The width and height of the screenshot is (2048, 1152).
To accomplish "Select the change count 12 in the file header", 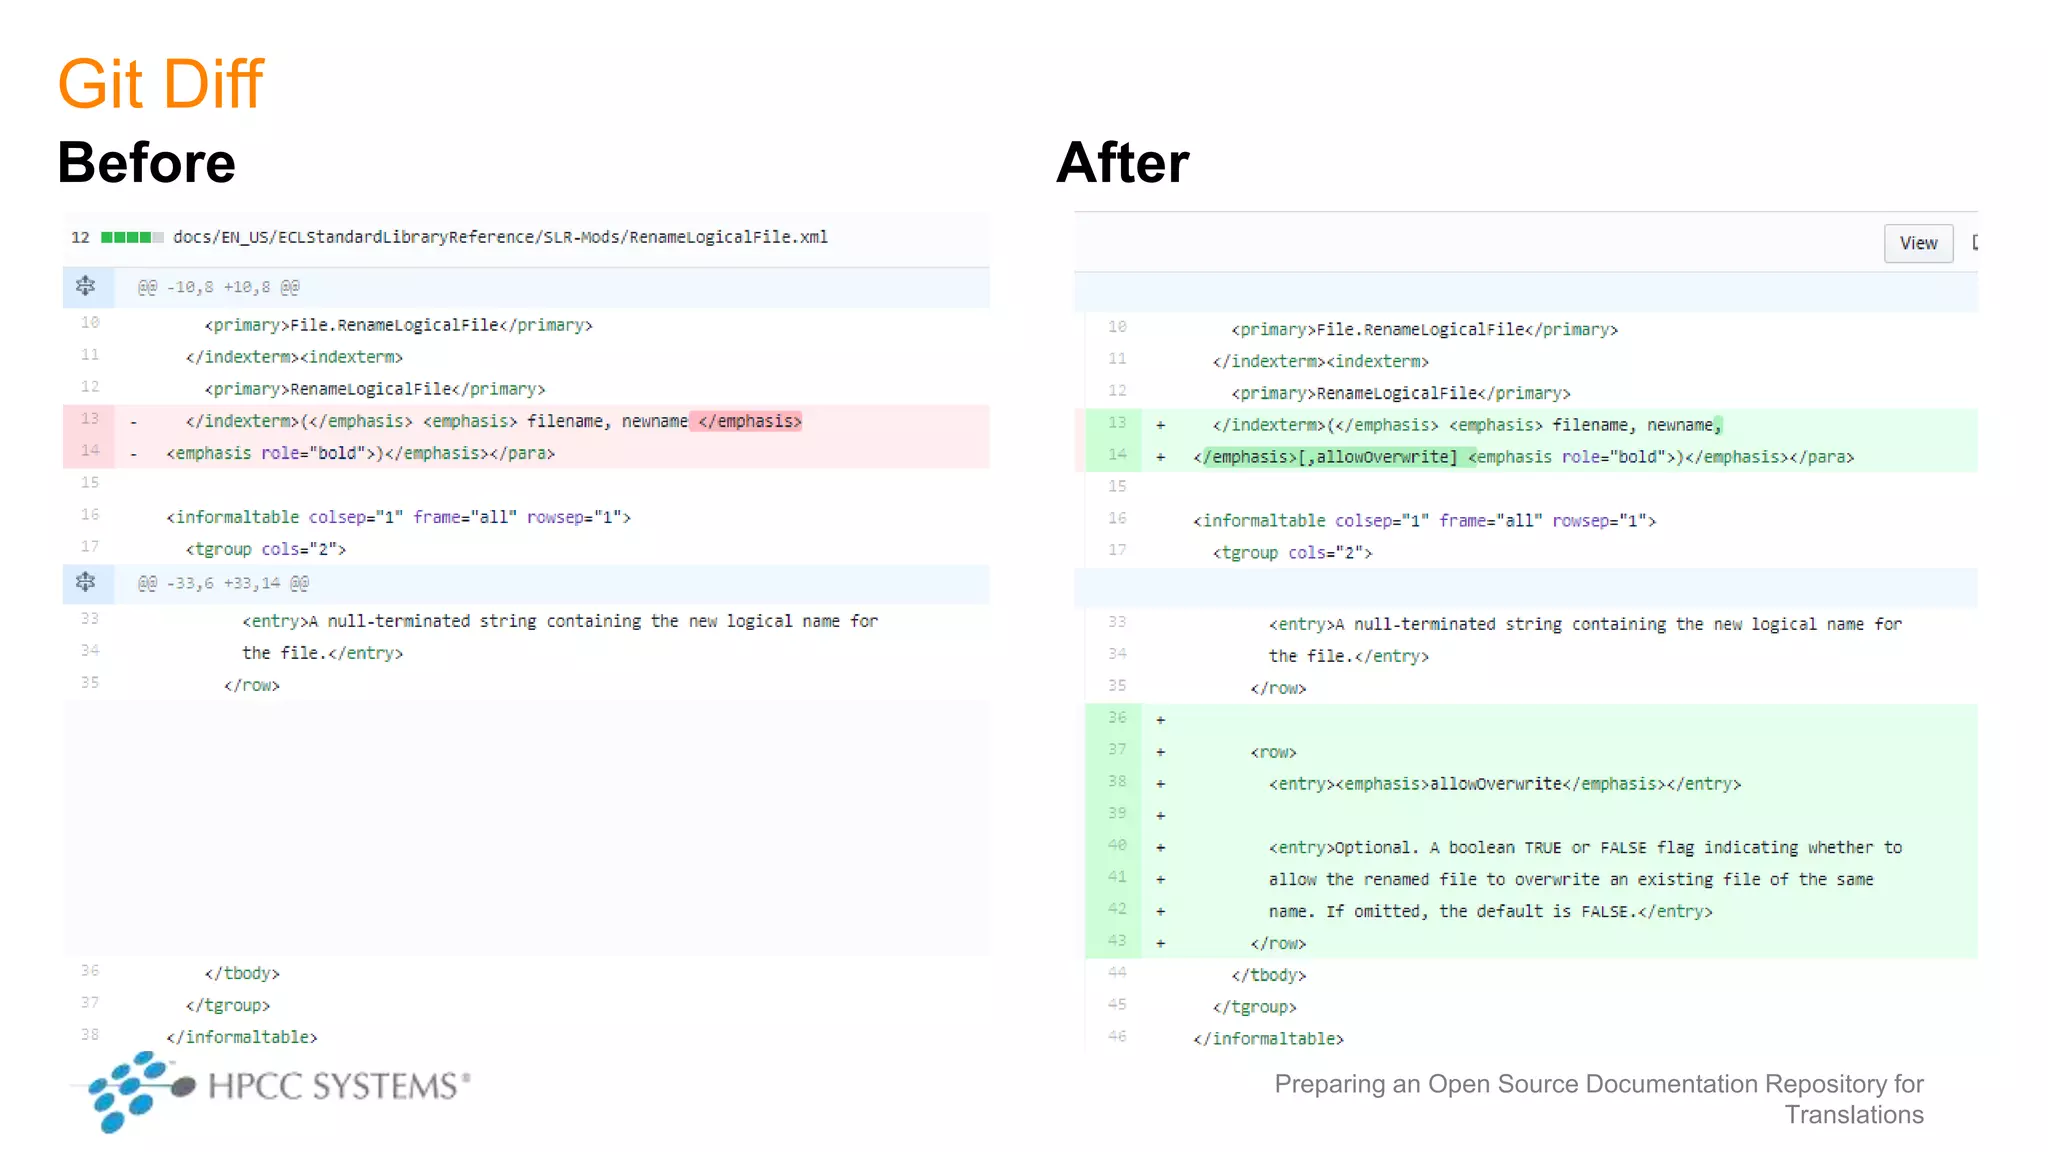I will [x=80, y=237].
